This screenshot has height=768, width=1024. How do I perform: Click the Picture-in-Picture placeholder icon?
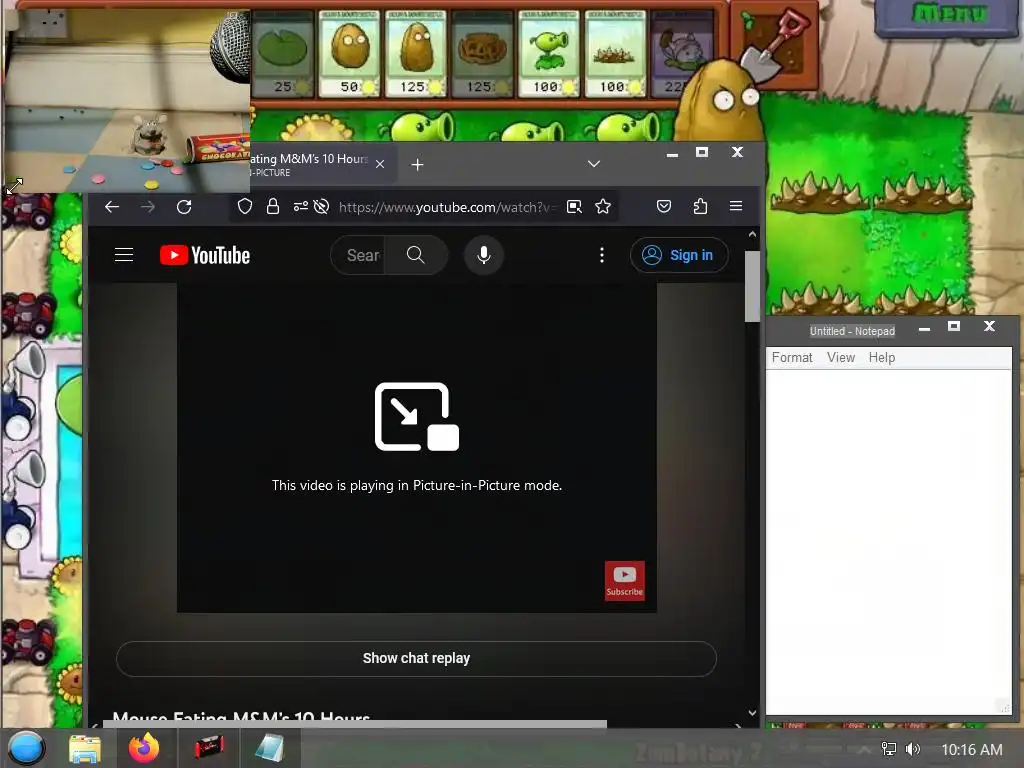(x=417, y=417)
